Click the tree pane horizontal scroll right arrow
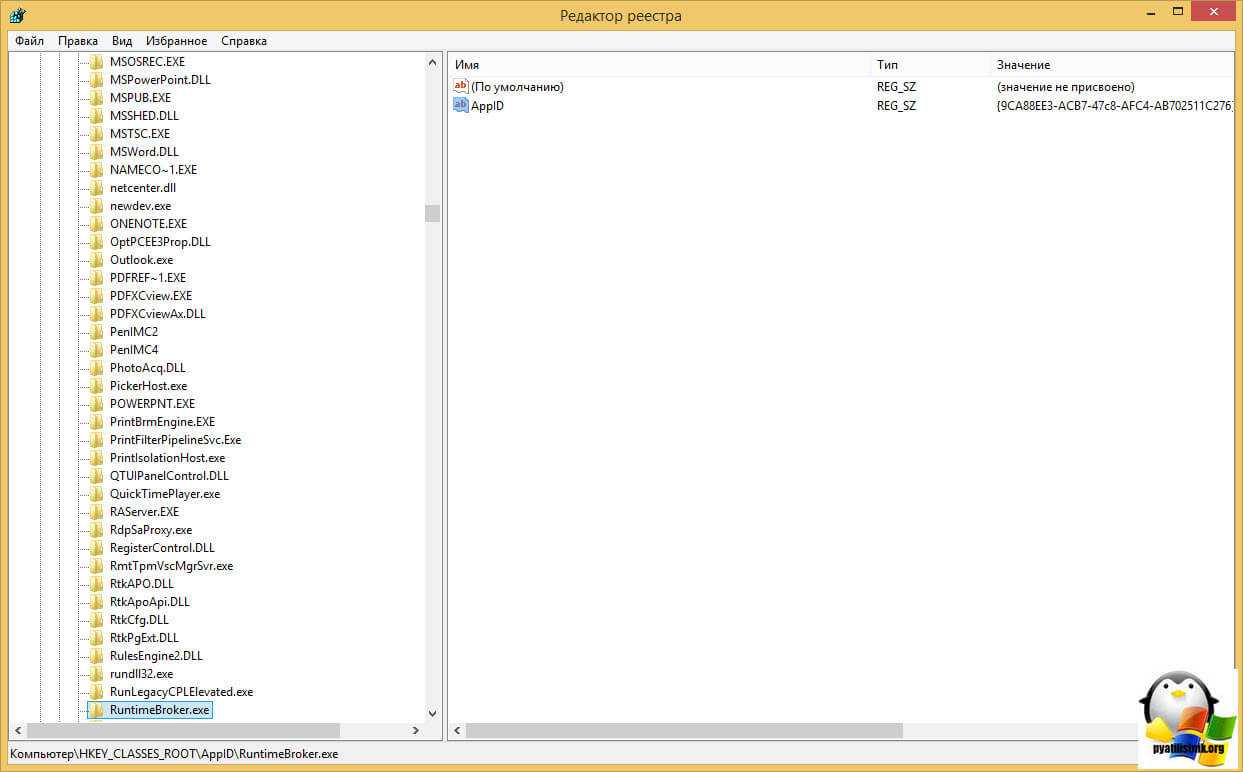This screenshot has width=1243, height=772. point(416,731)
